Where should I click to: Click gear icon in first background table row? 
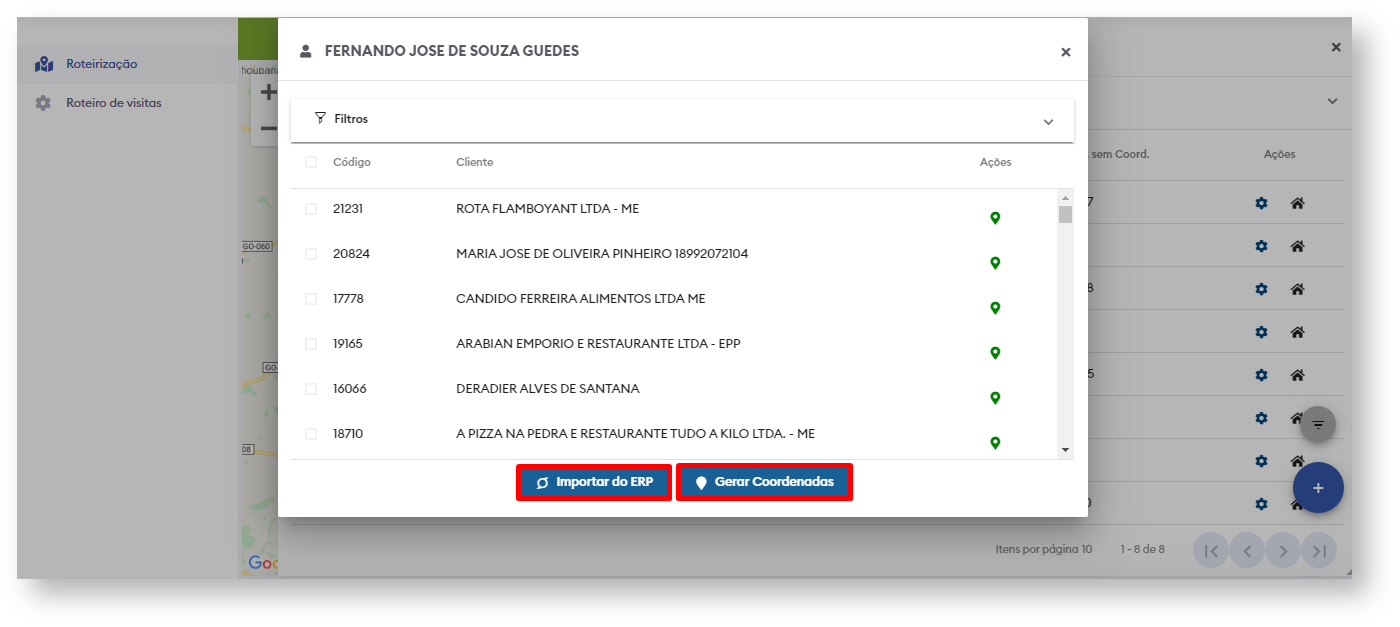1261,203
